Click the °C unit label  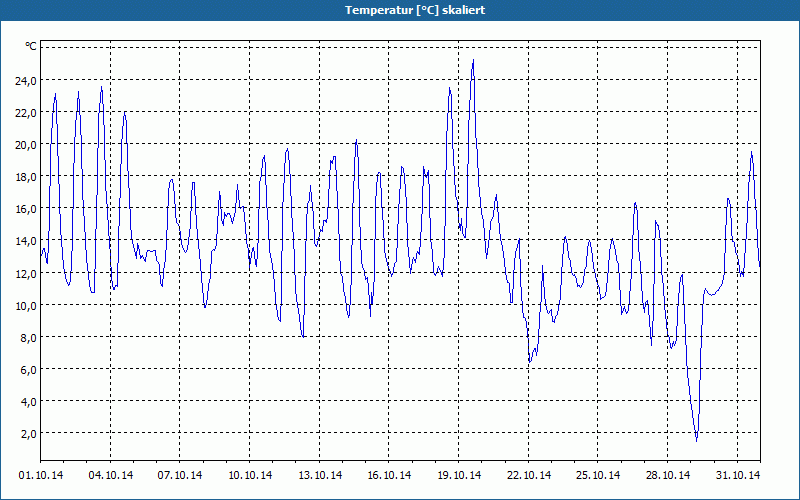[x=31, y=46]
